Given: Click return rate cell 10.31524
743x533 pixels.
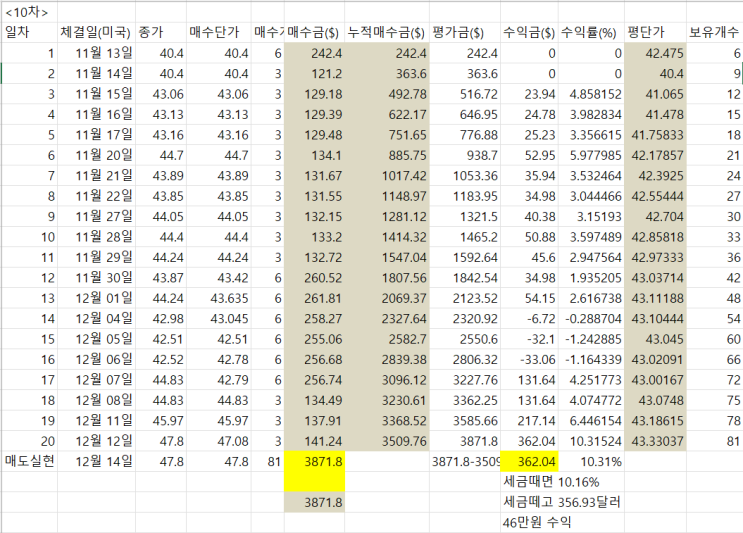Looking at the screenshot, I should pyautogui.click(x=591, y=441).
